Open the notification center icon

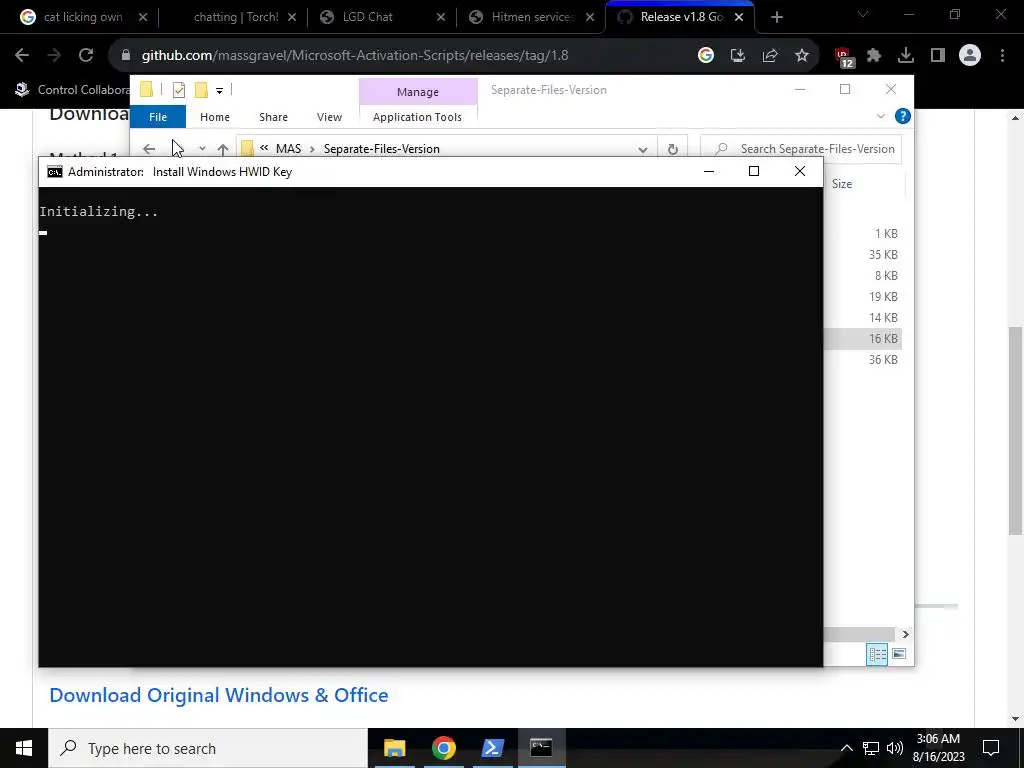click(991, 748)
